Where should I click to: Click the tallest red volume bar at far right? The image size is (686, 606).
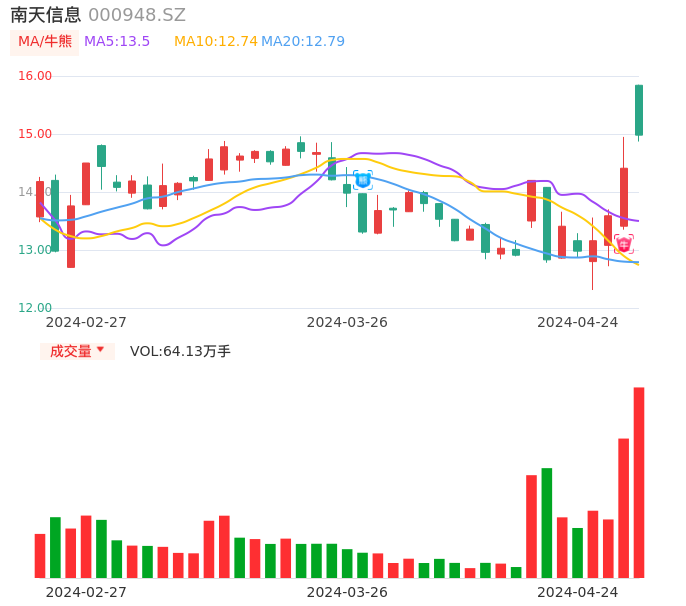[x=639, y=483]
